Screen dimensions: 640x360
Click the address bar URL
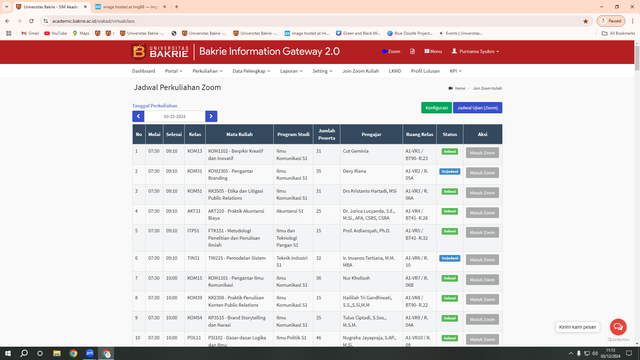pyautogui.click(x=93, y=21)
